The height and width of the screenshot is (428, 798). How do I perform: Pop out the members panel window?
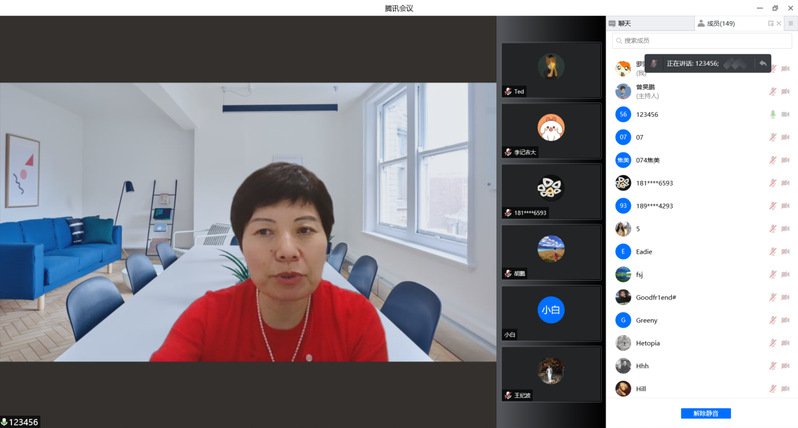tap(770, 23)
